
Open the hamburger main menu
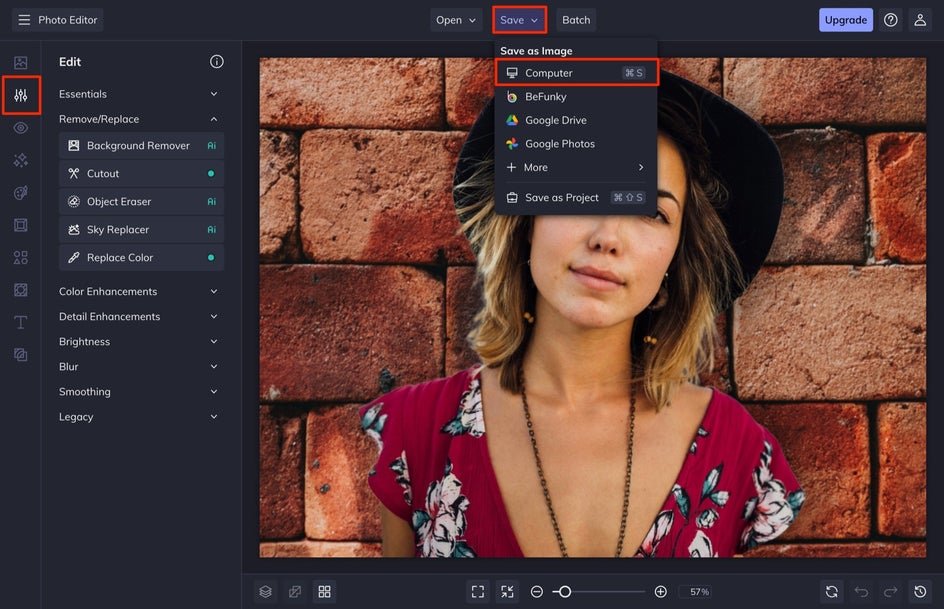[x=24, y=20]
